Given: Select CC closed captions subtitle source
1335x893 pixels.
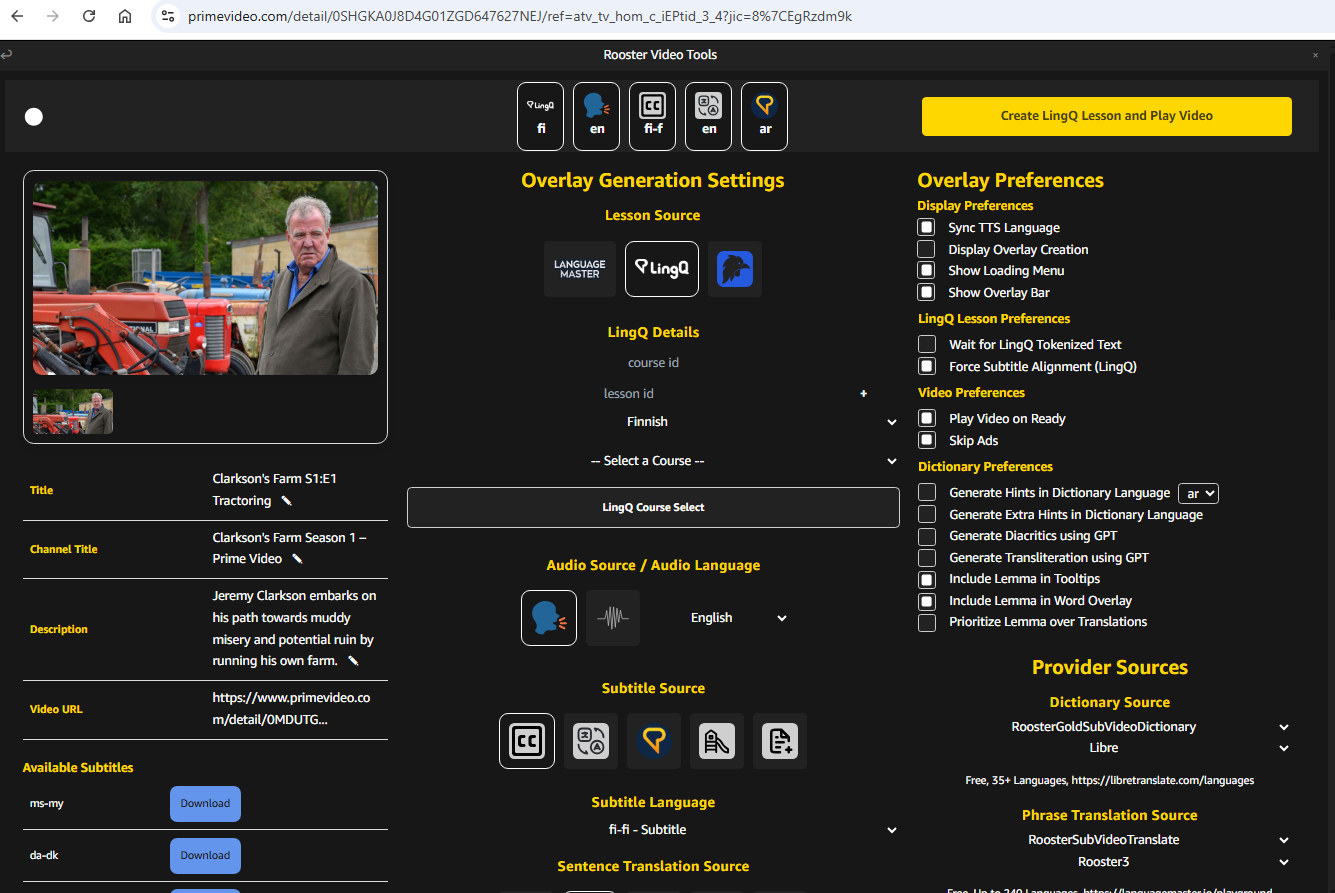Looking at the screenshot, I should coord(527,741).
